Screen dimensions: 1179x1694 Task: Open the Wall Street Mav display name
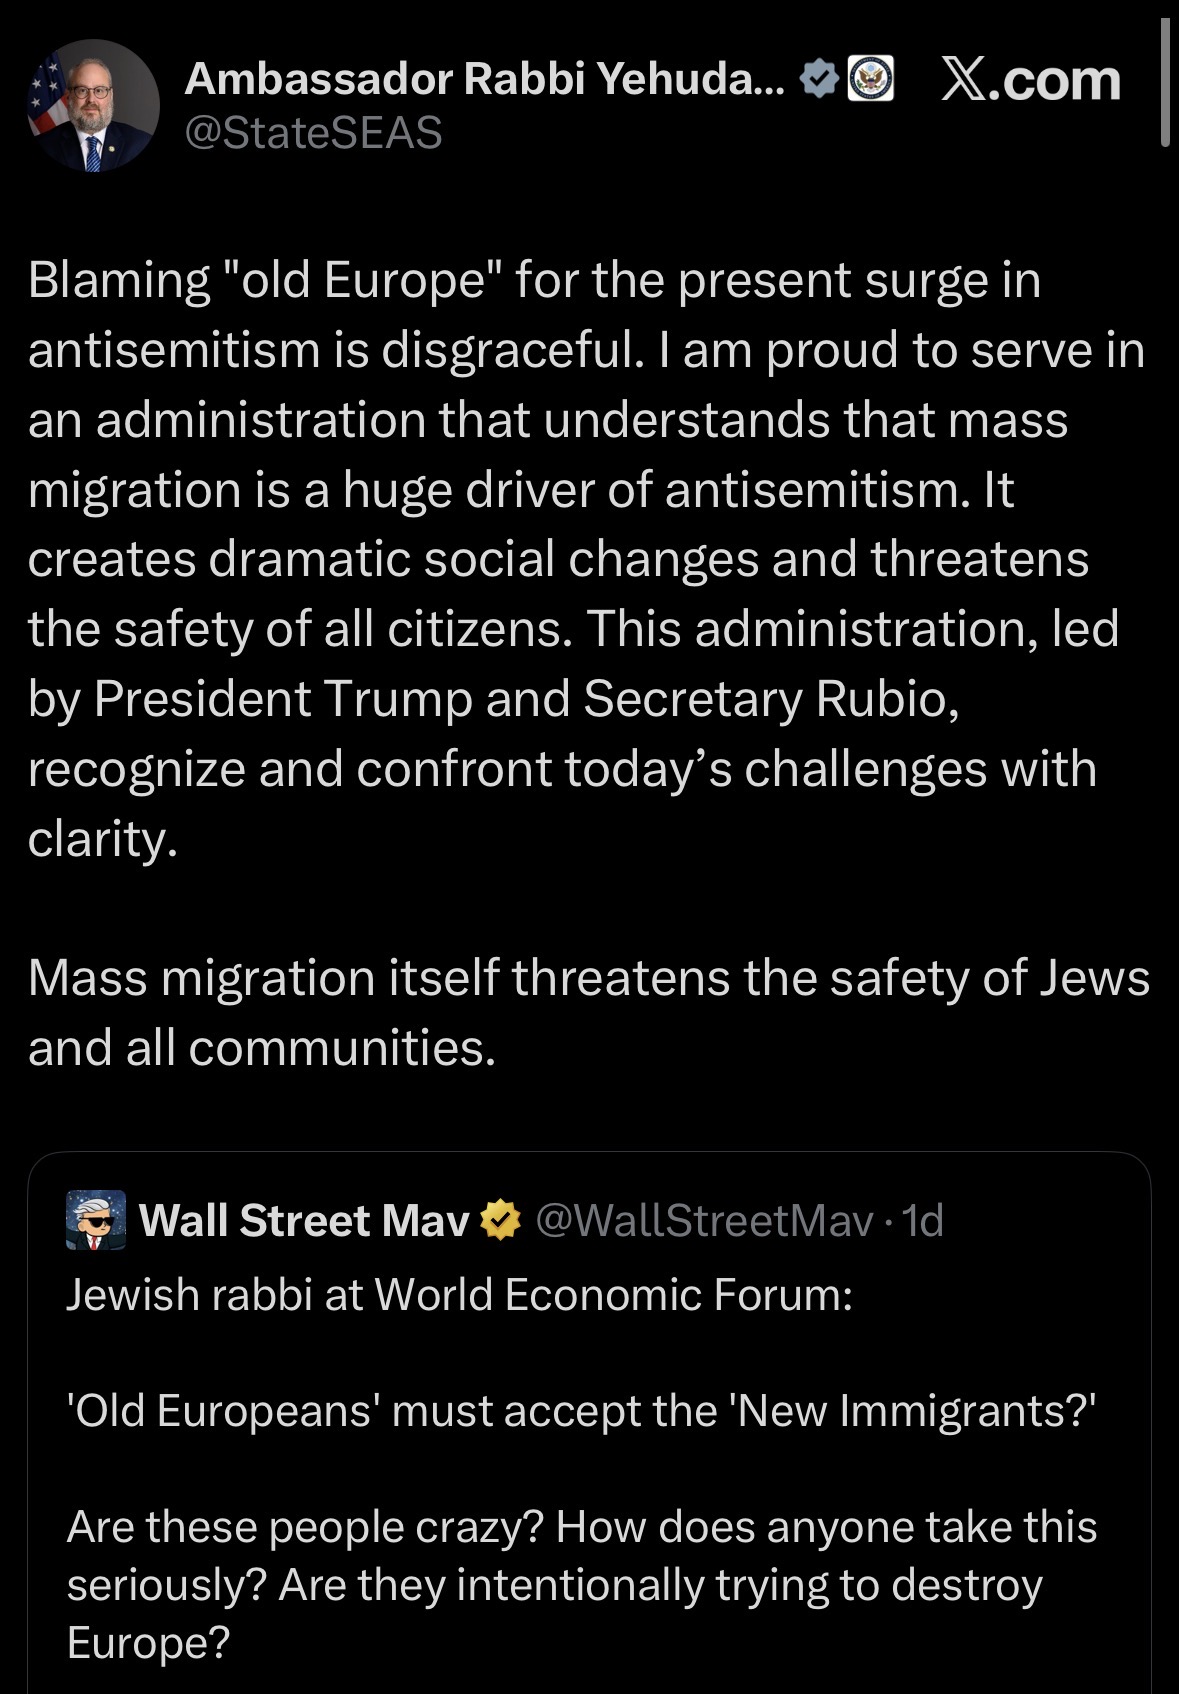pyautogui.click(x=304, y=1220)
